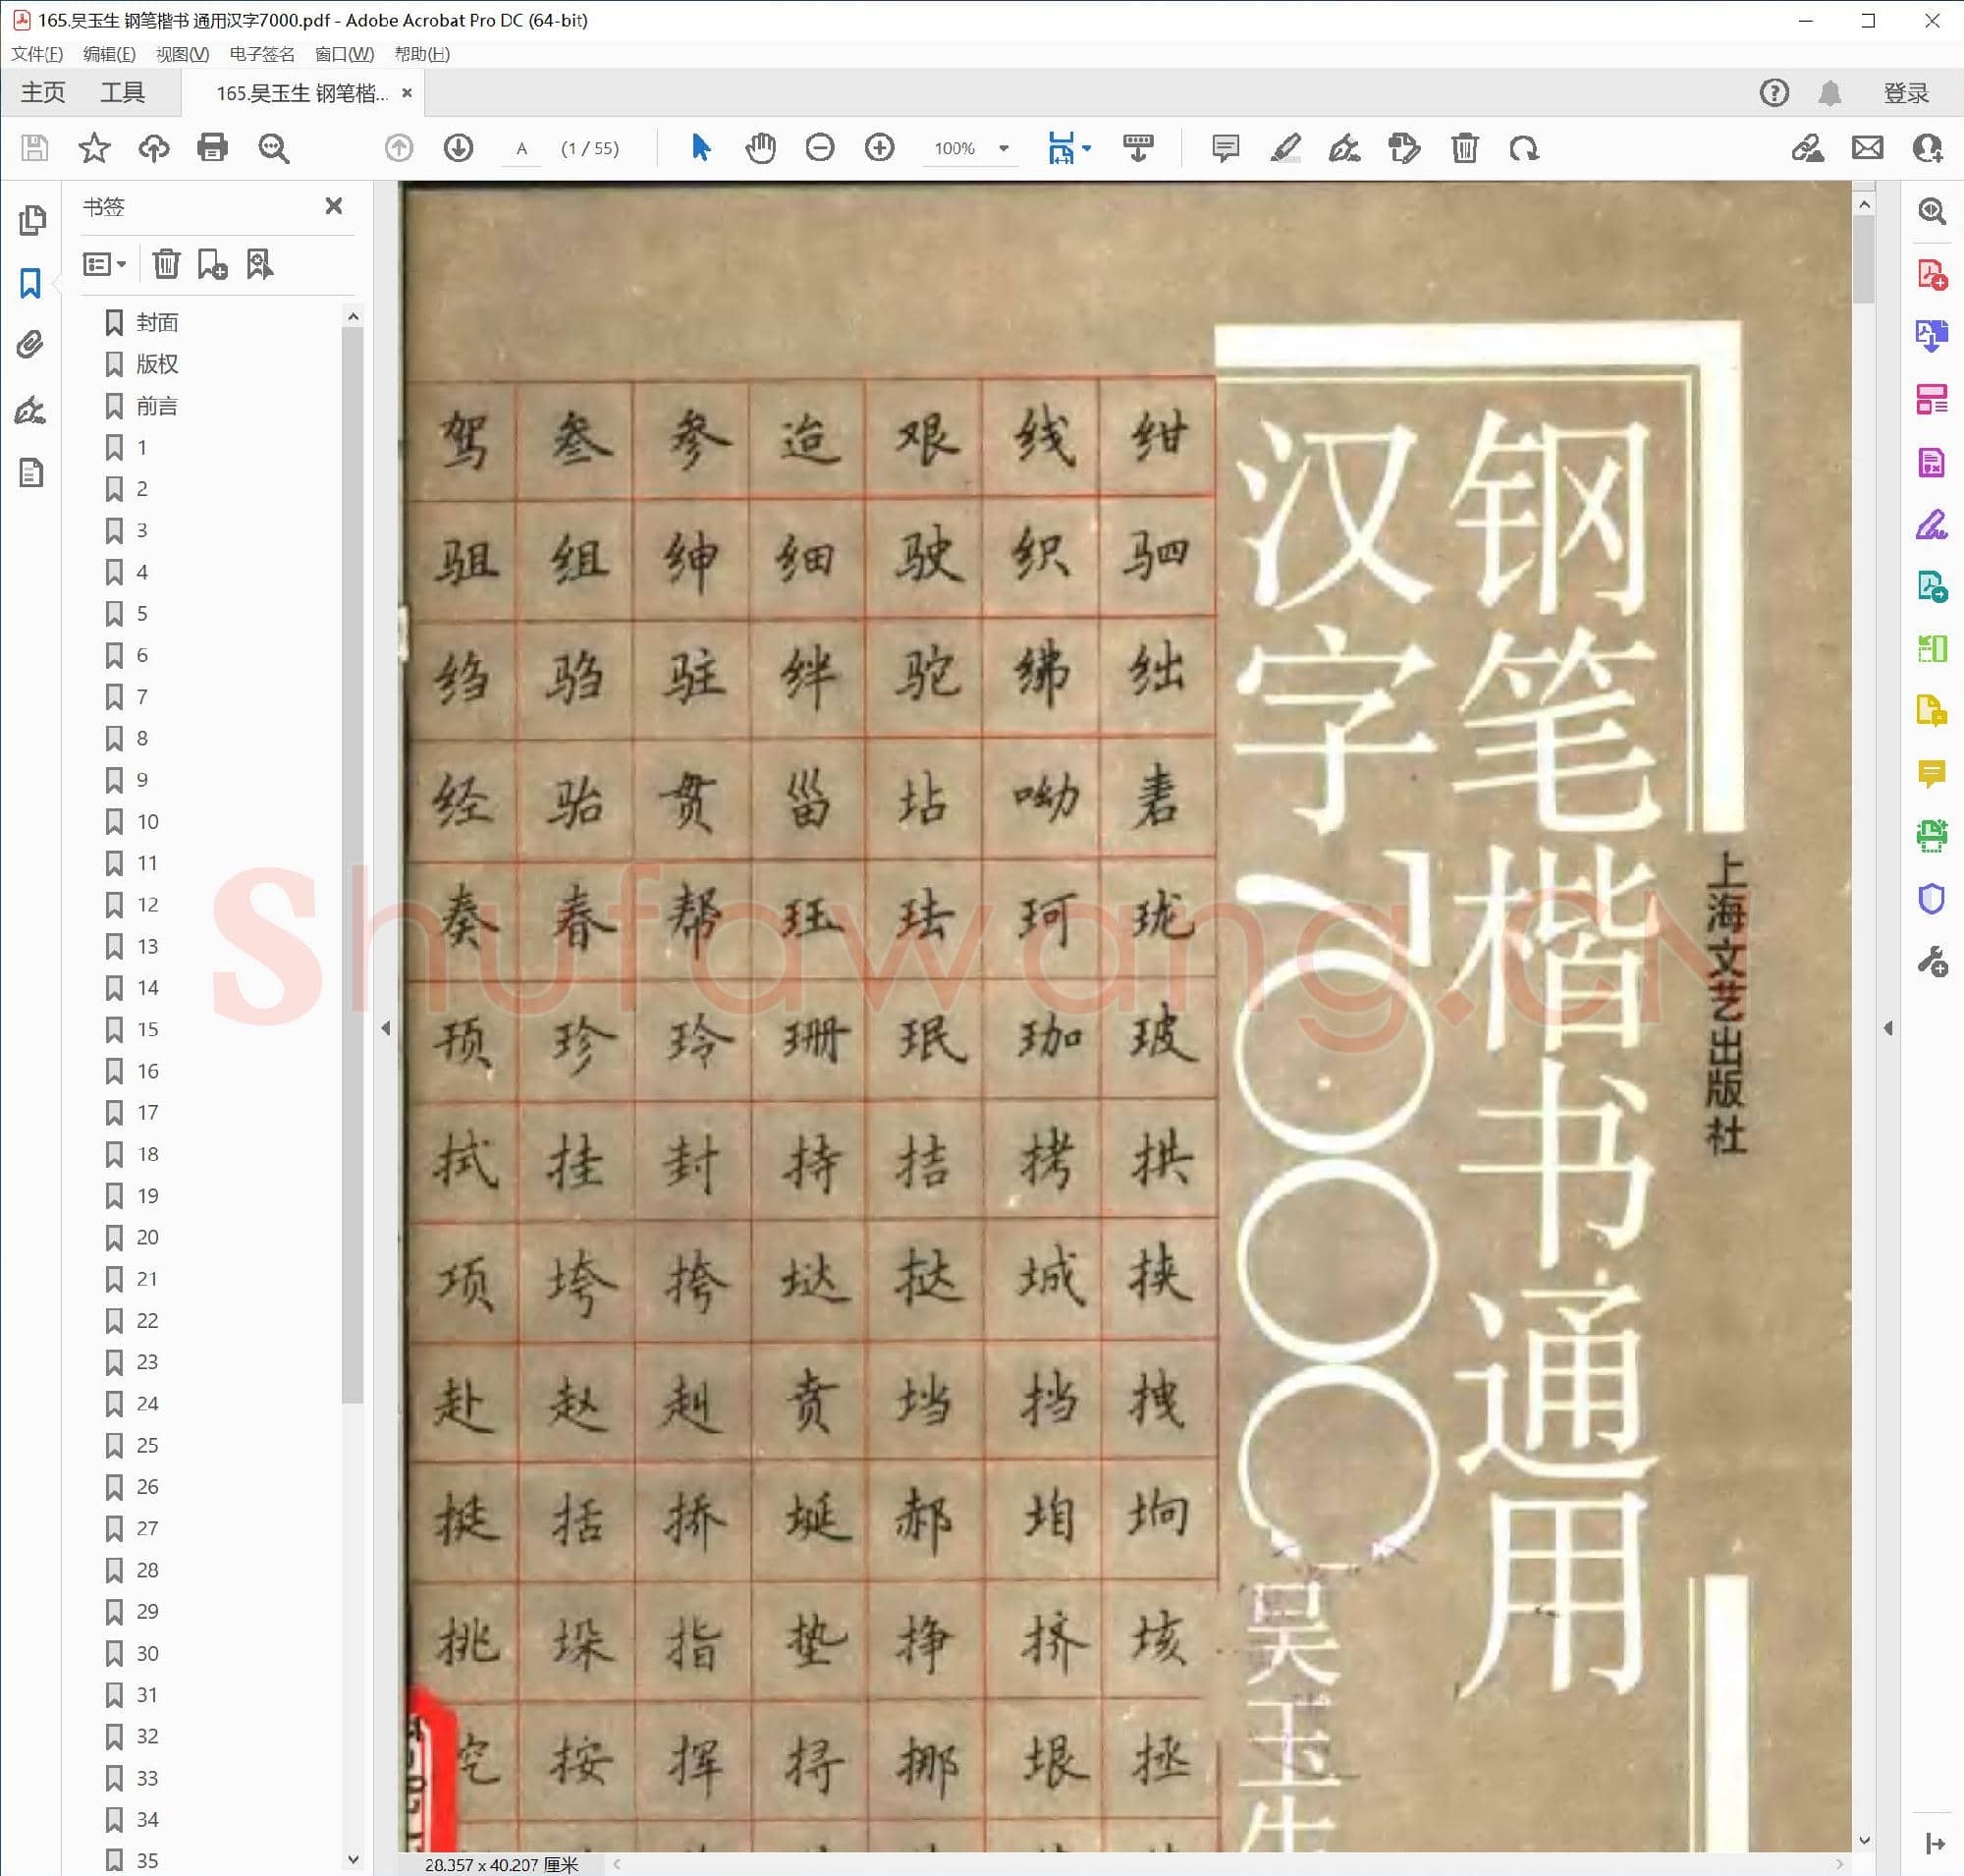The width and height of the screenshot is (1964, 1876).
Task: Jump to bookmark 15 in the list
Action: (148, 1029)
